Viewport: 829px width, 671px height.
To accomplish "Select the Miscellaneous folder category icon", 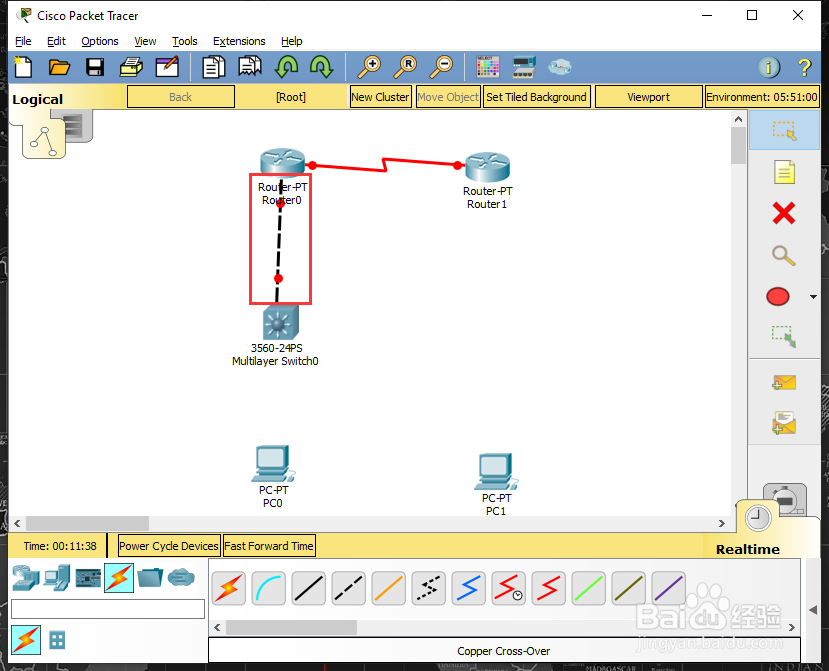I will tap(150, 577).
